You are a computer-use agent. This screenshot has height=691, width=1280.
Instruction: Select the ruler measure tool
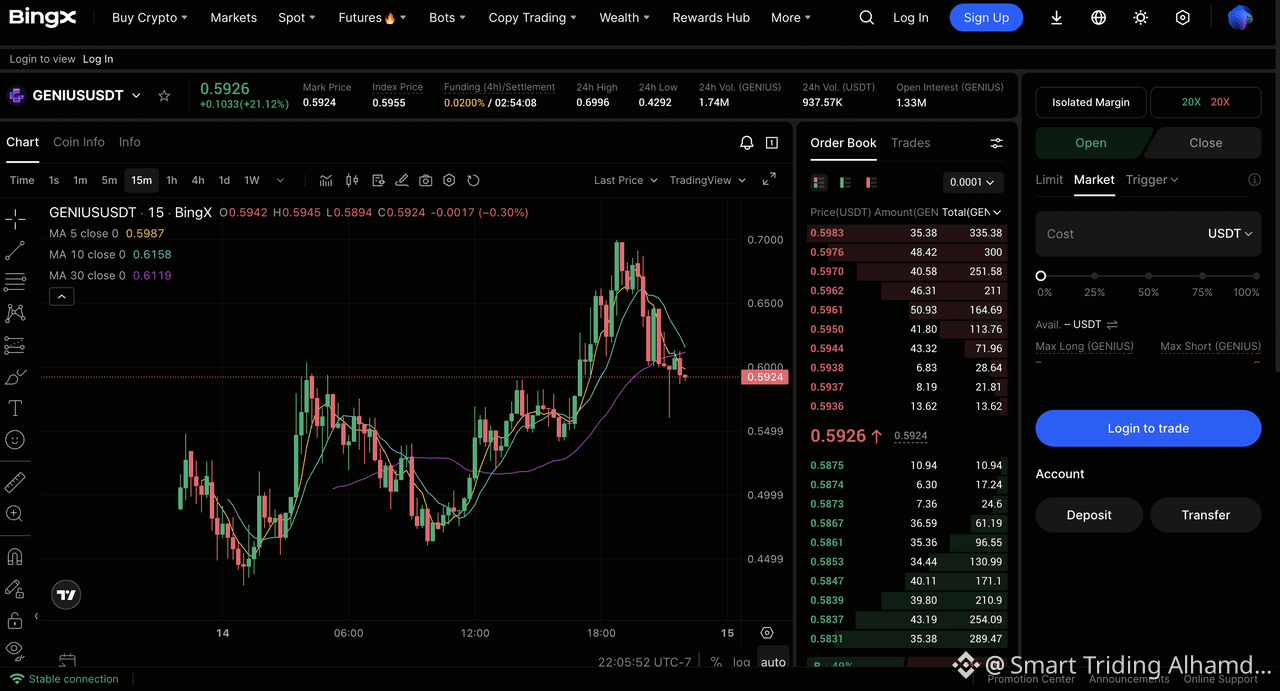pos(15,483)
